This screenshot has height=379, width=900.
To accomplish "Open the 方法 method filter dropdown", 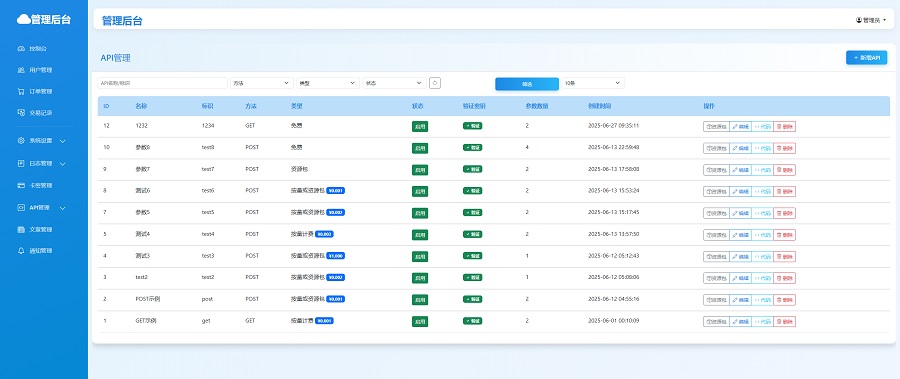I will [x=262, y=83].
